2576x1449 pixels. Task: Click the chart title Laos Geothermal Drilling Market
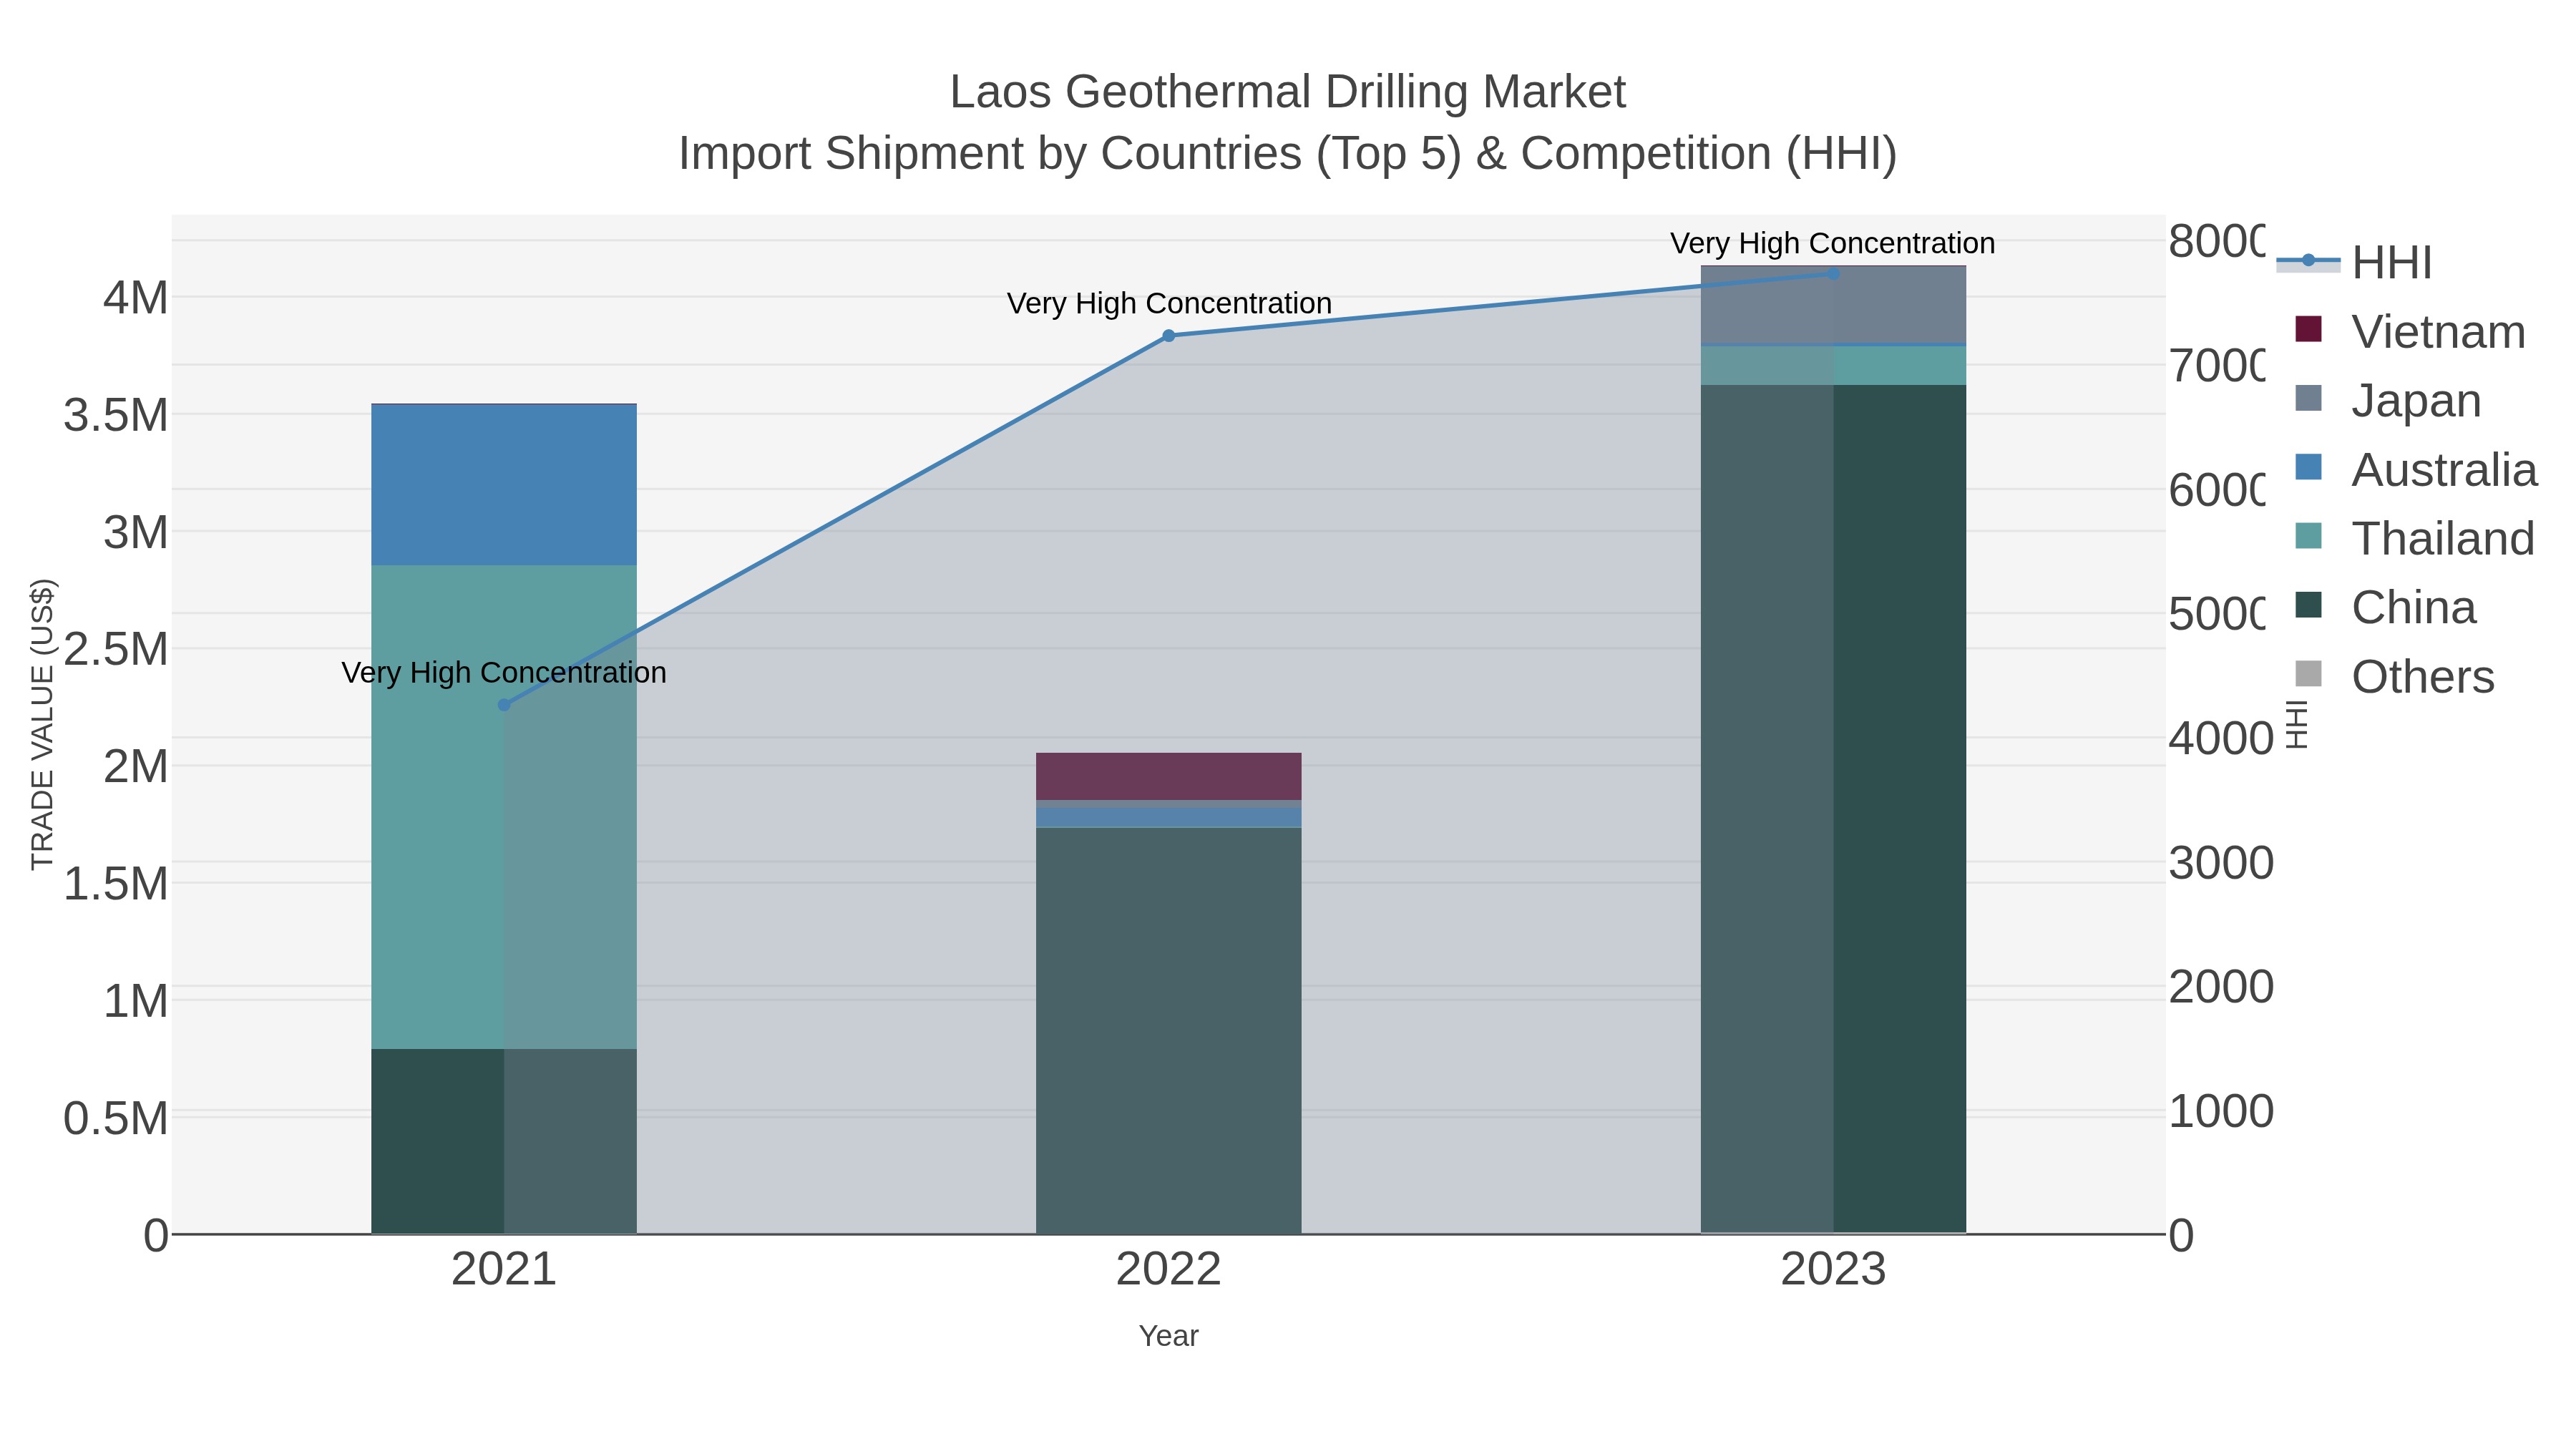[1288, 92]
